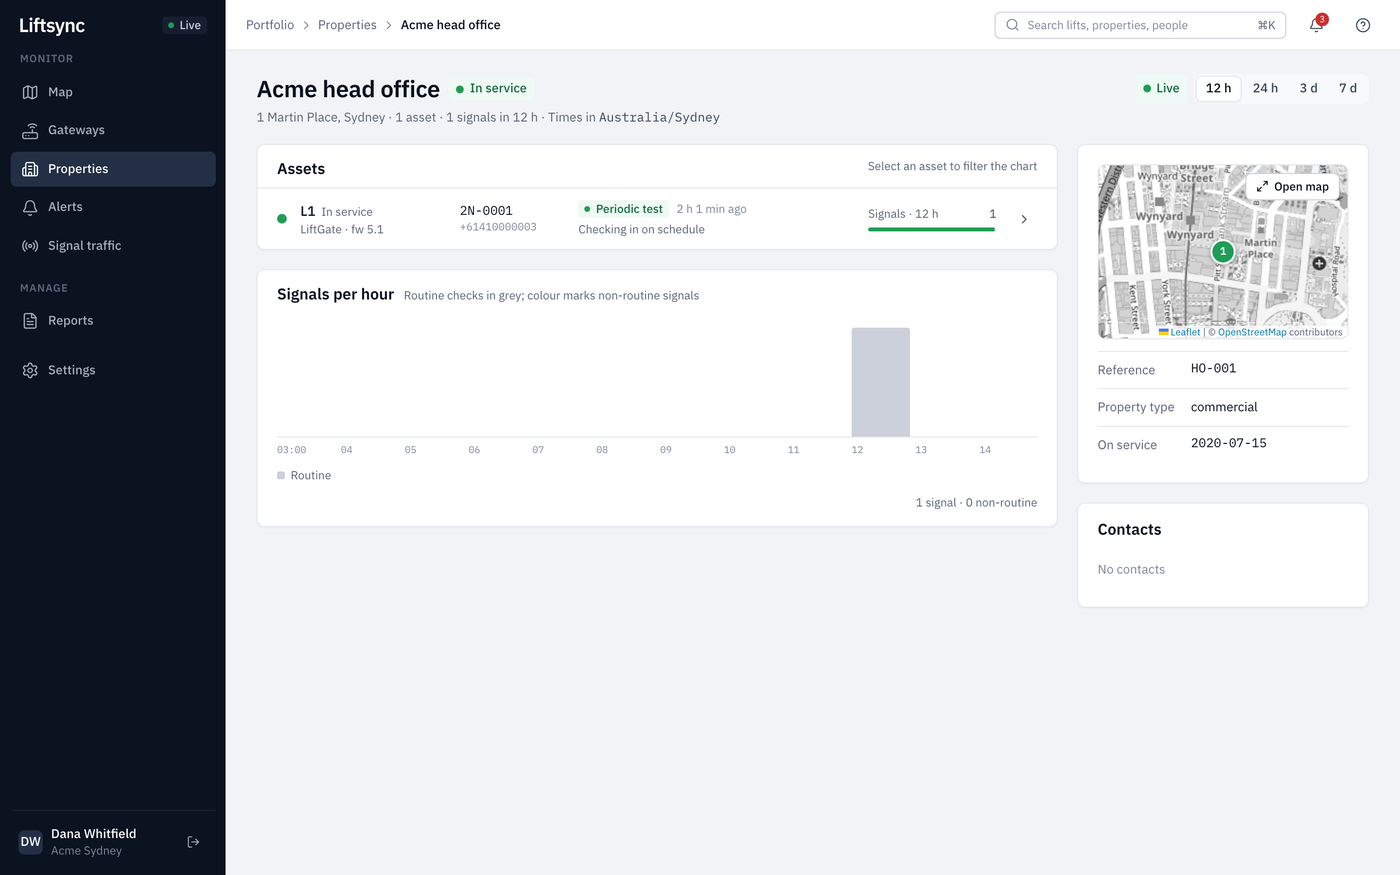The image size is (1400, 875).
Task: Click the 12:00 bar in chart
Action: coord(881,382)
